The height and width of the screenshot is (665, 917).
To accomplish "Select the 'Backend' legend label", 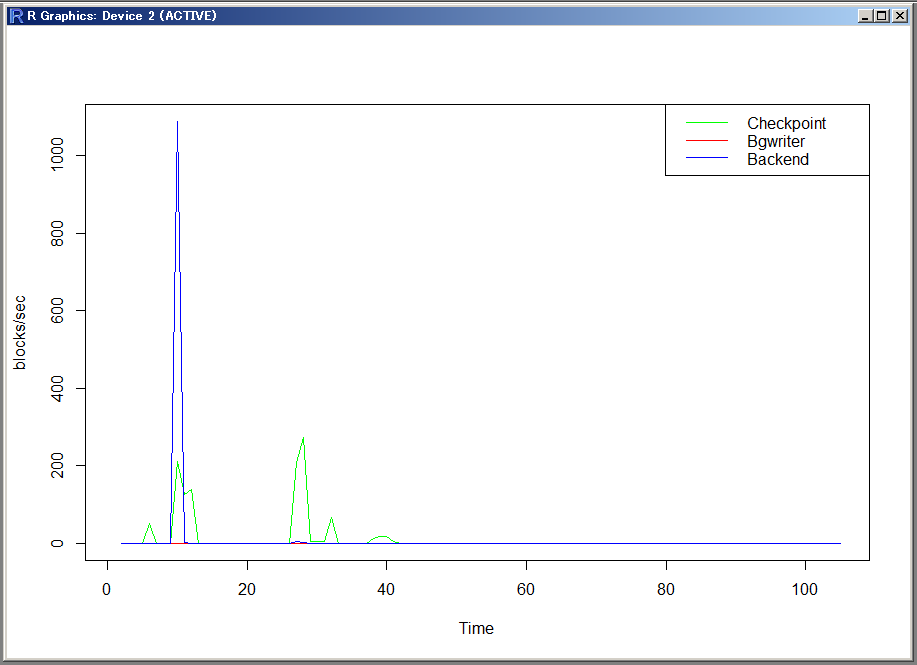I will point(778,159).
